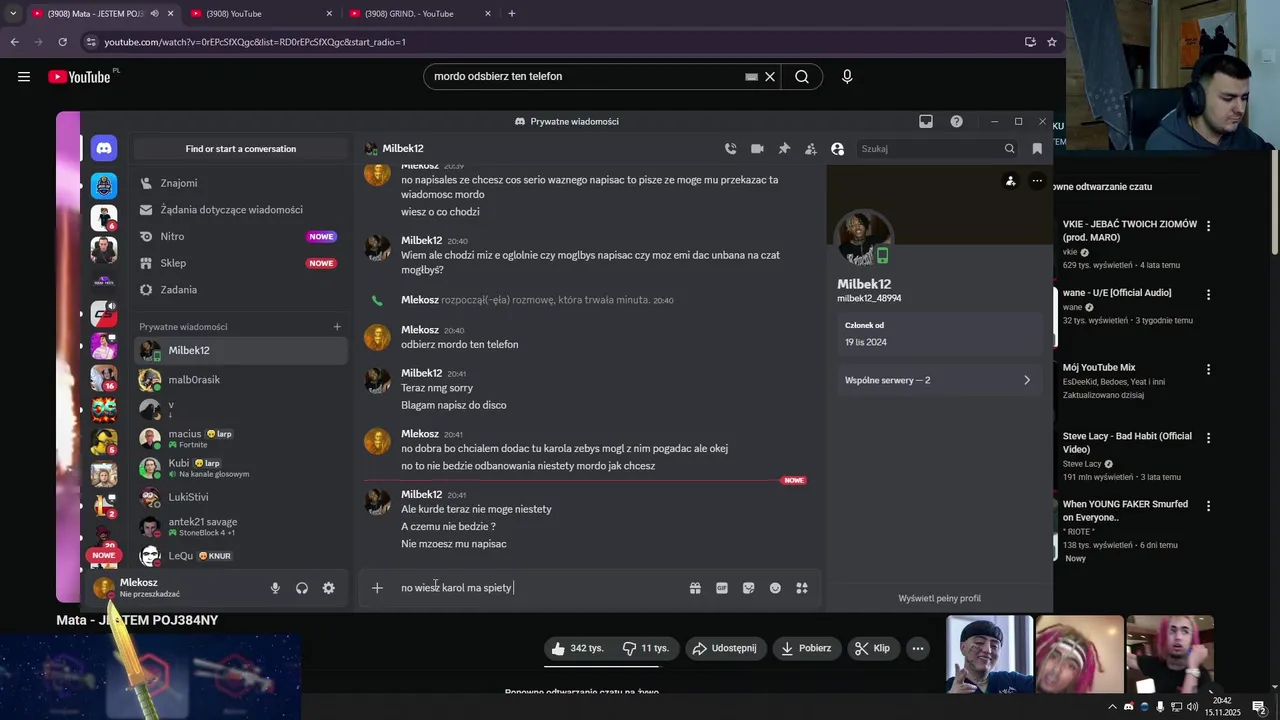Open the Sklep shop page
Screen dimensions: 1280x720
[241, 263]
